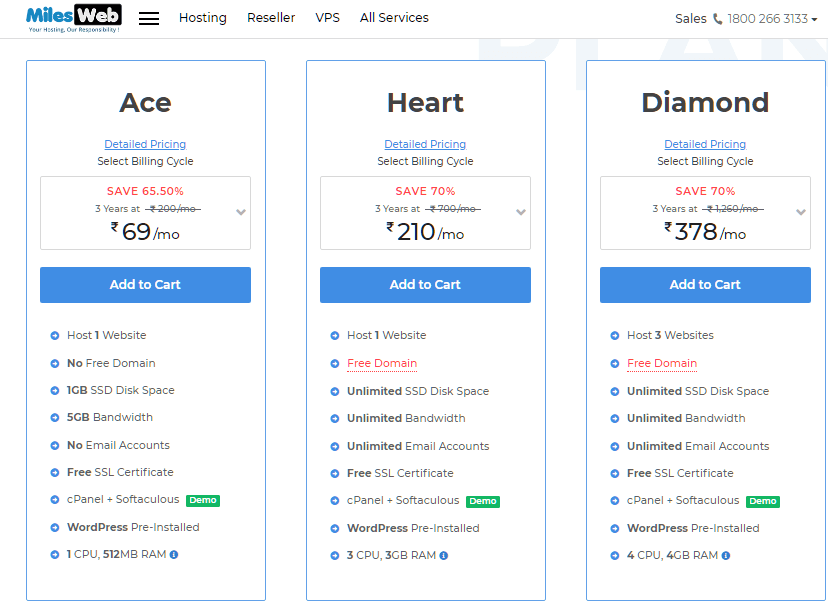The width and height of the screenshot is (828, 604).
Task: Click '1 CPU, 512MB RAM' feature text
Action: pyautogui.click(x=116, y=554)
